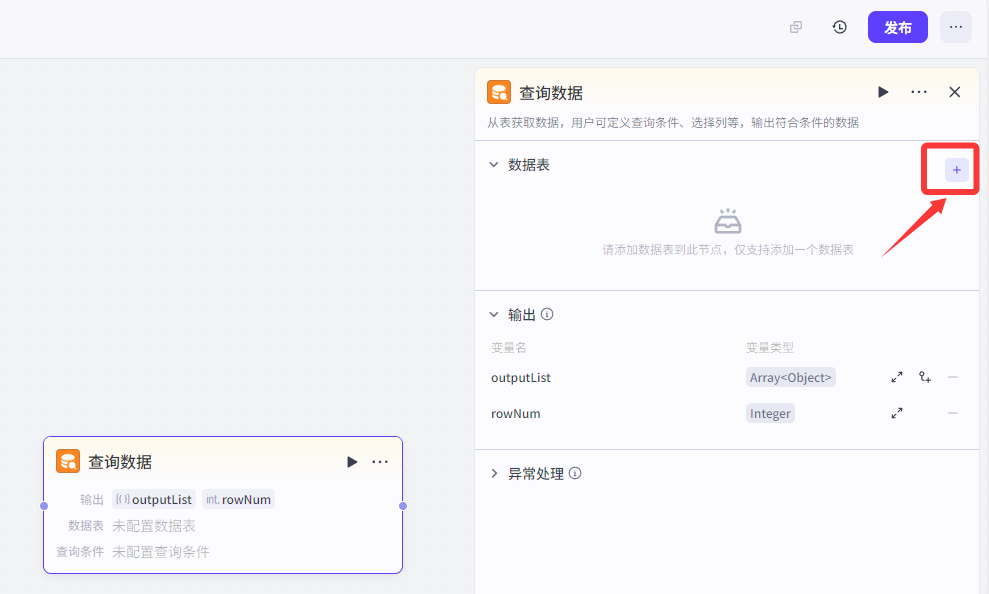Remove the rowNum output with the minus icon
Screen dimensions: 989x594
click(953, 413)
